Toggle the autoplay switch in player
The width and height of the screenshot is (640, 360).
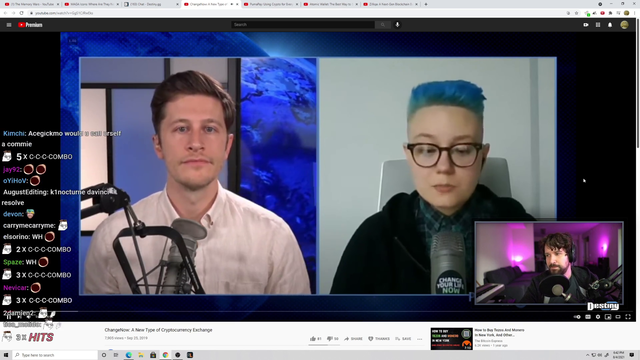577,317
